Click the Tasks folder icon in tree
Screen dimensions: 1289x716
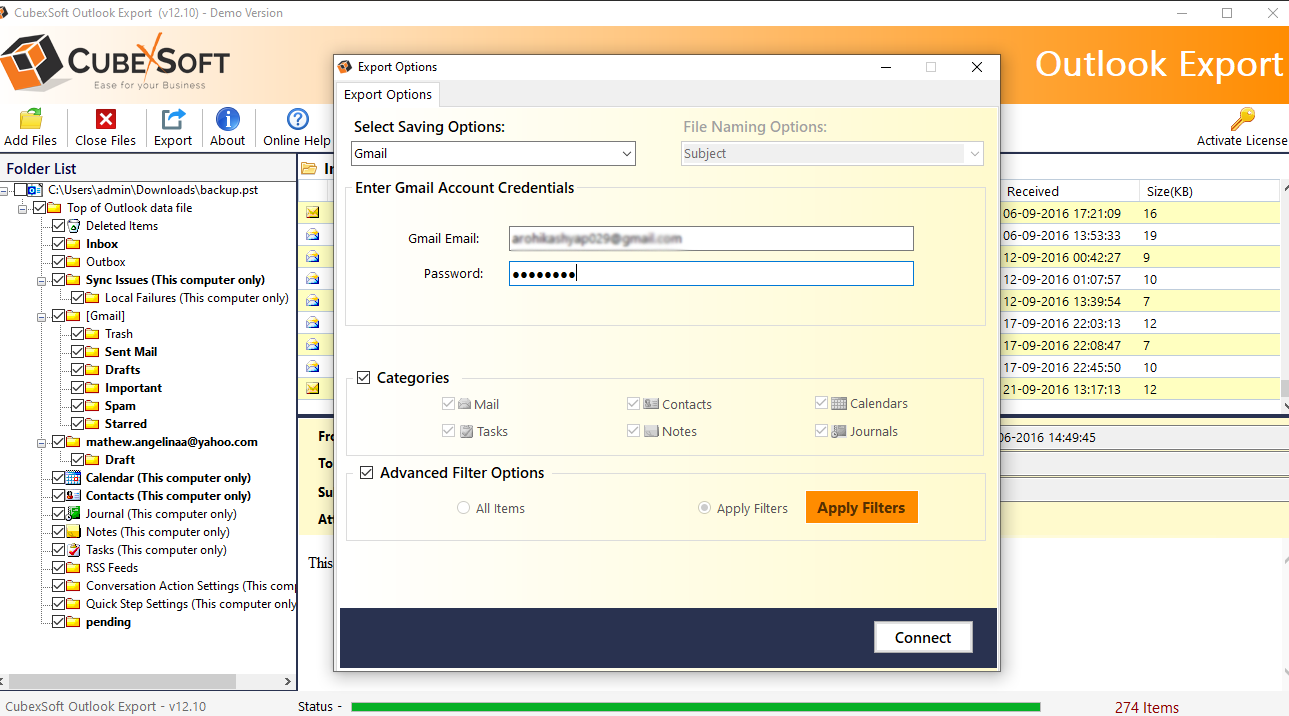(x=74, y=550)
